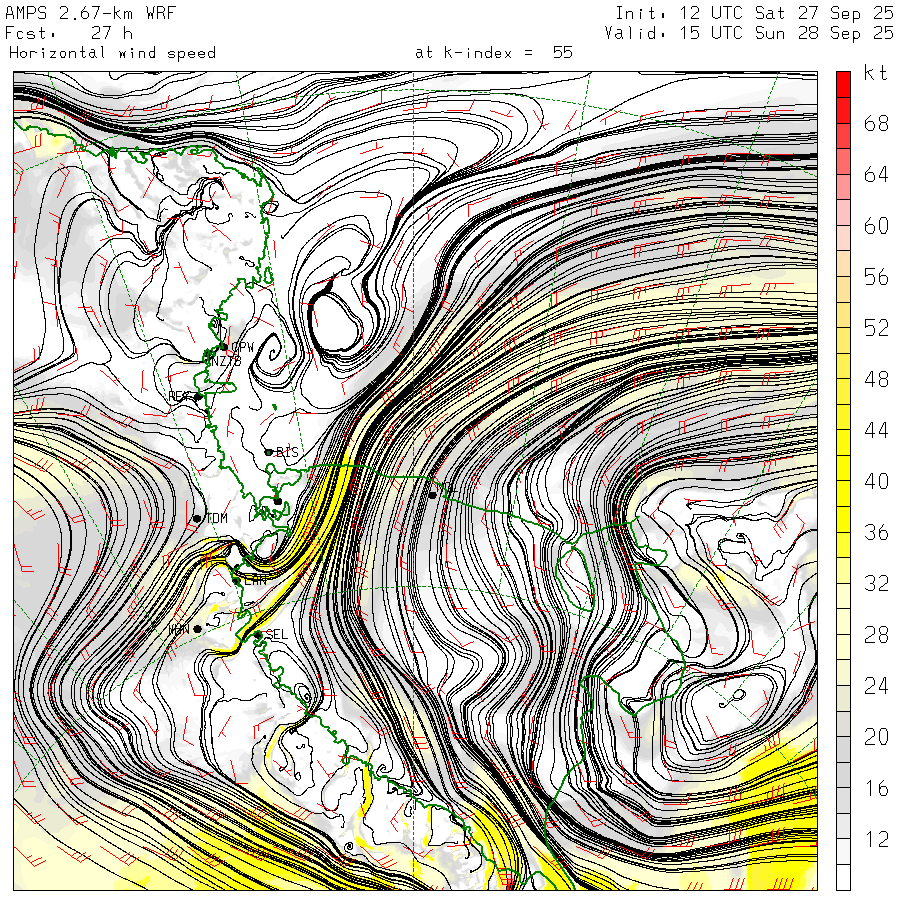Viewport: 900px width, 900px height.
Task: Click the 56 kt legend label
Action: pyautogui.click(x=876, y=277)
